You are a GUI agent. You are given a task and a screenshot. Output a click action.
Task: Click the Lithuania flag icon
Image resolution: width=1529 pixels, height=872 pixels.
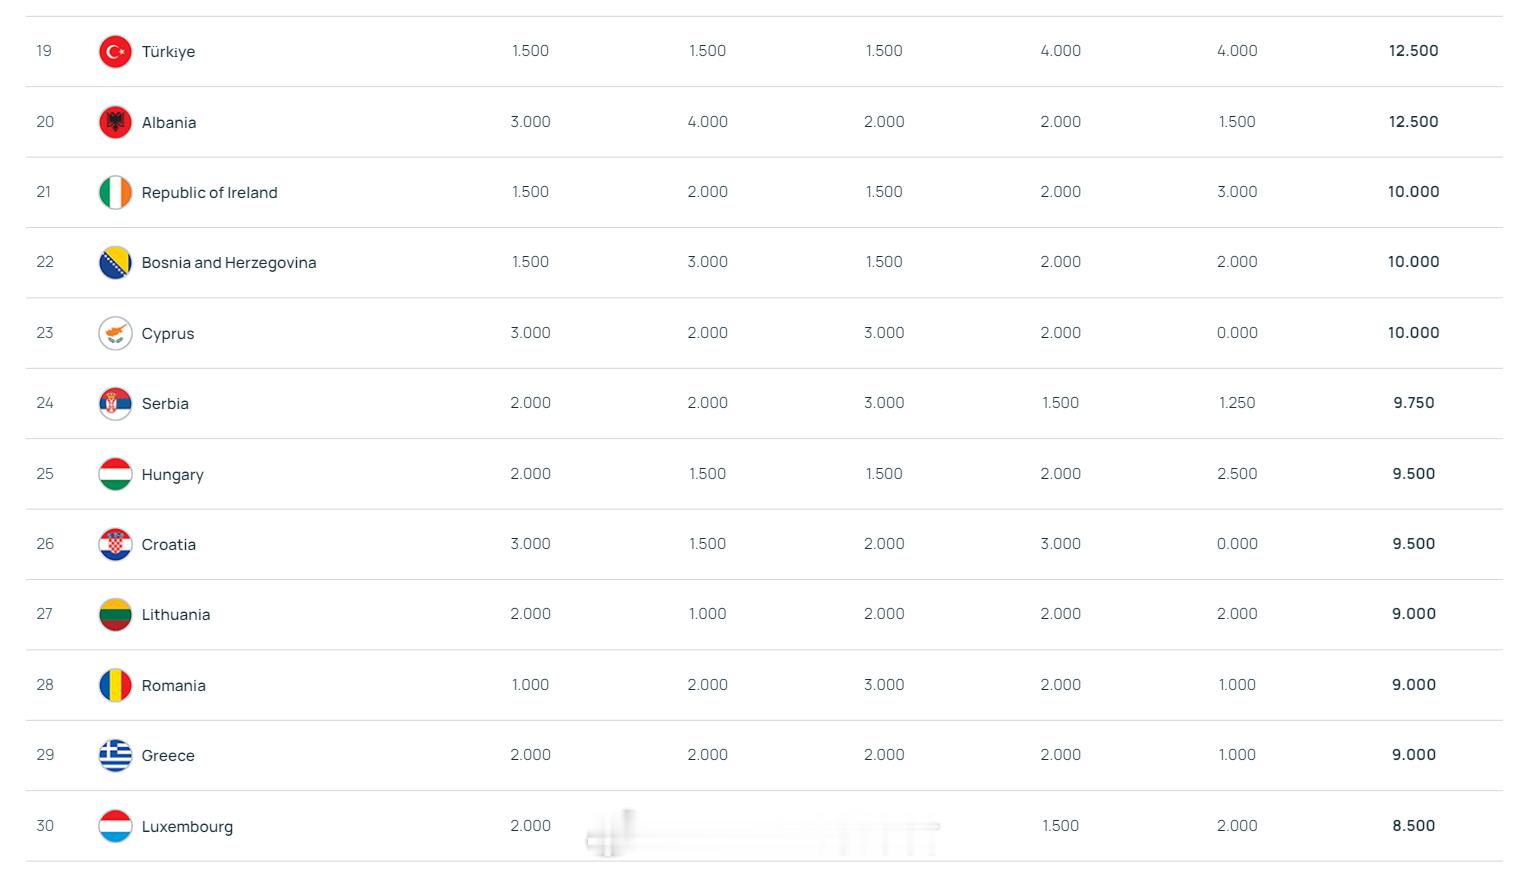(x=115, y=614)
